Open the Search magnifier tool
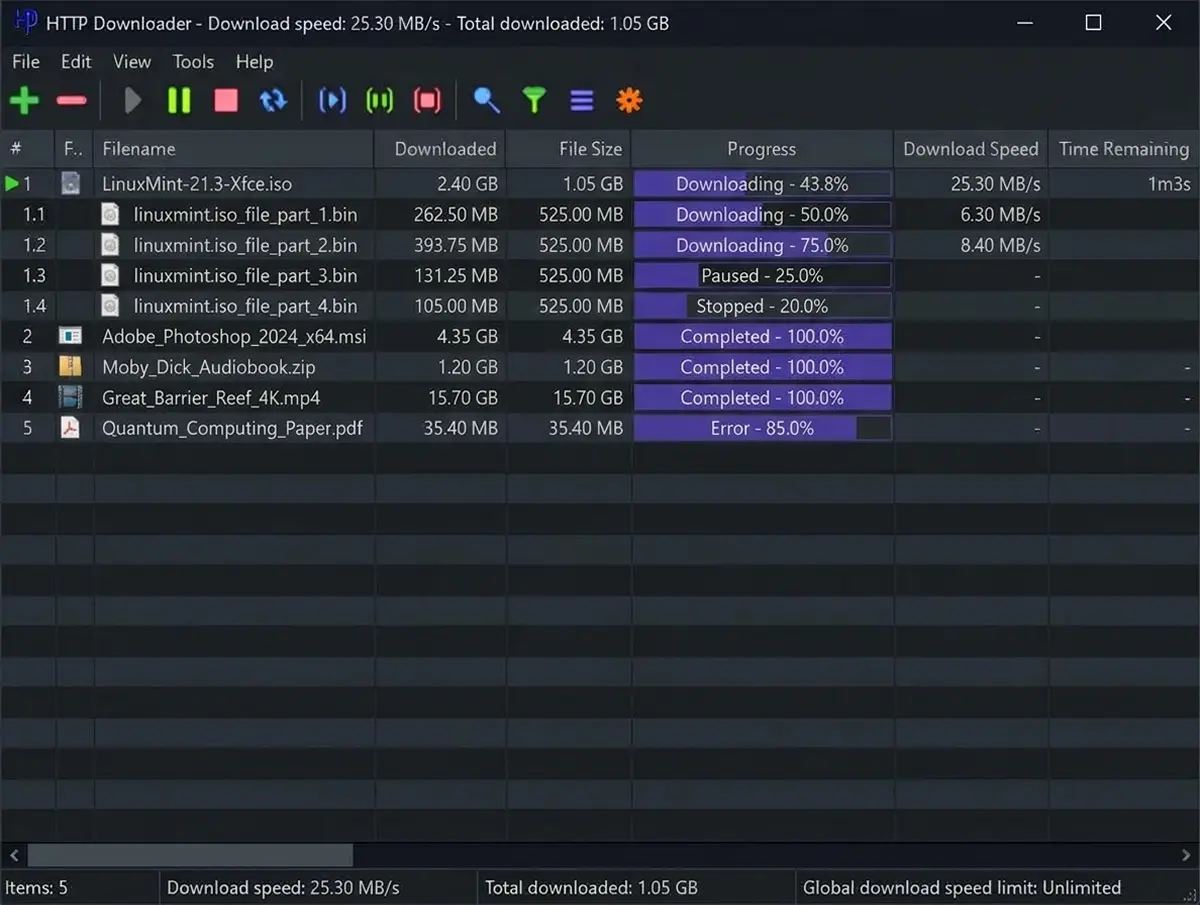This screenshot has width=1200, height=905. [487, 100]
